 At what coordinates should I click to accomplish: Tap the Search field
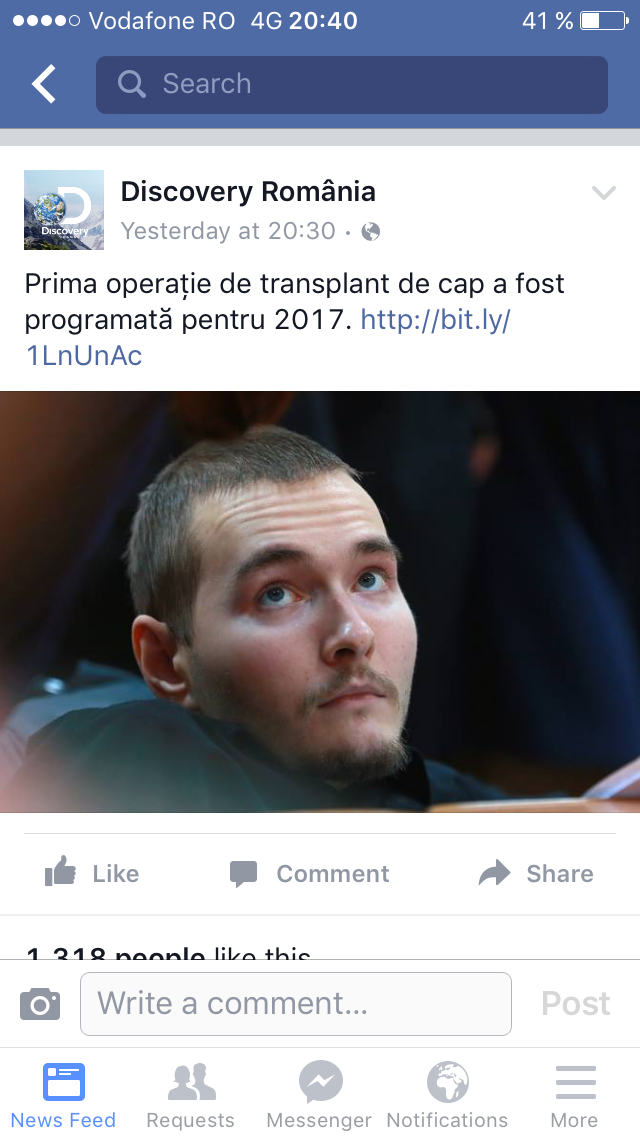(352, 85)
